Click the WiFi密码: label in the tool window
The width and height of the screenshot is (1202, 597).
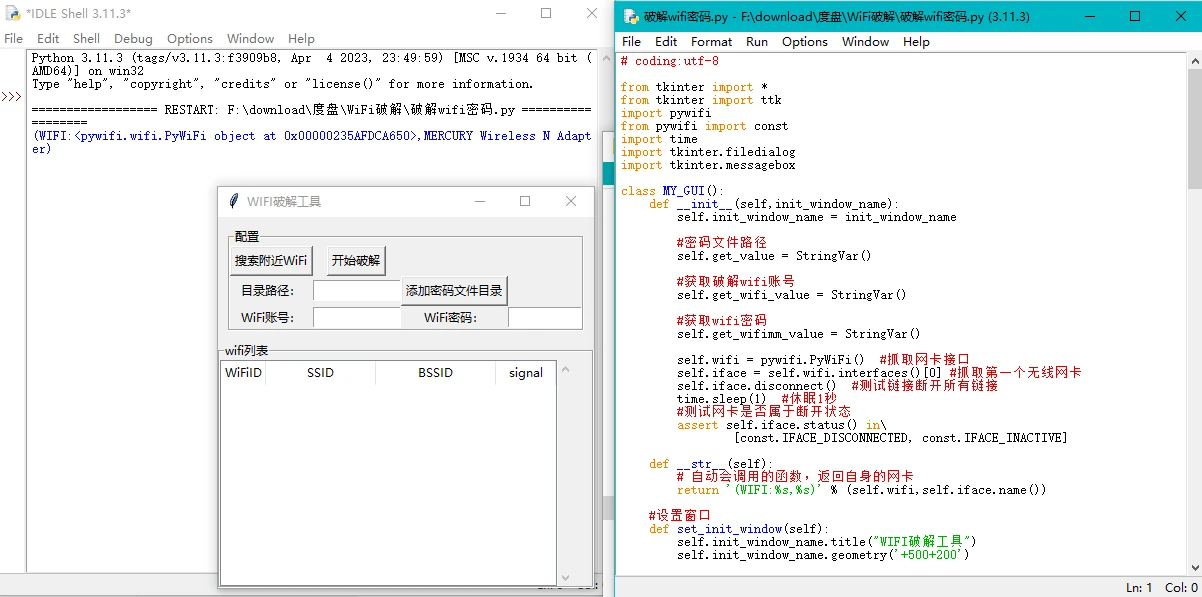[x=450, y=318]
